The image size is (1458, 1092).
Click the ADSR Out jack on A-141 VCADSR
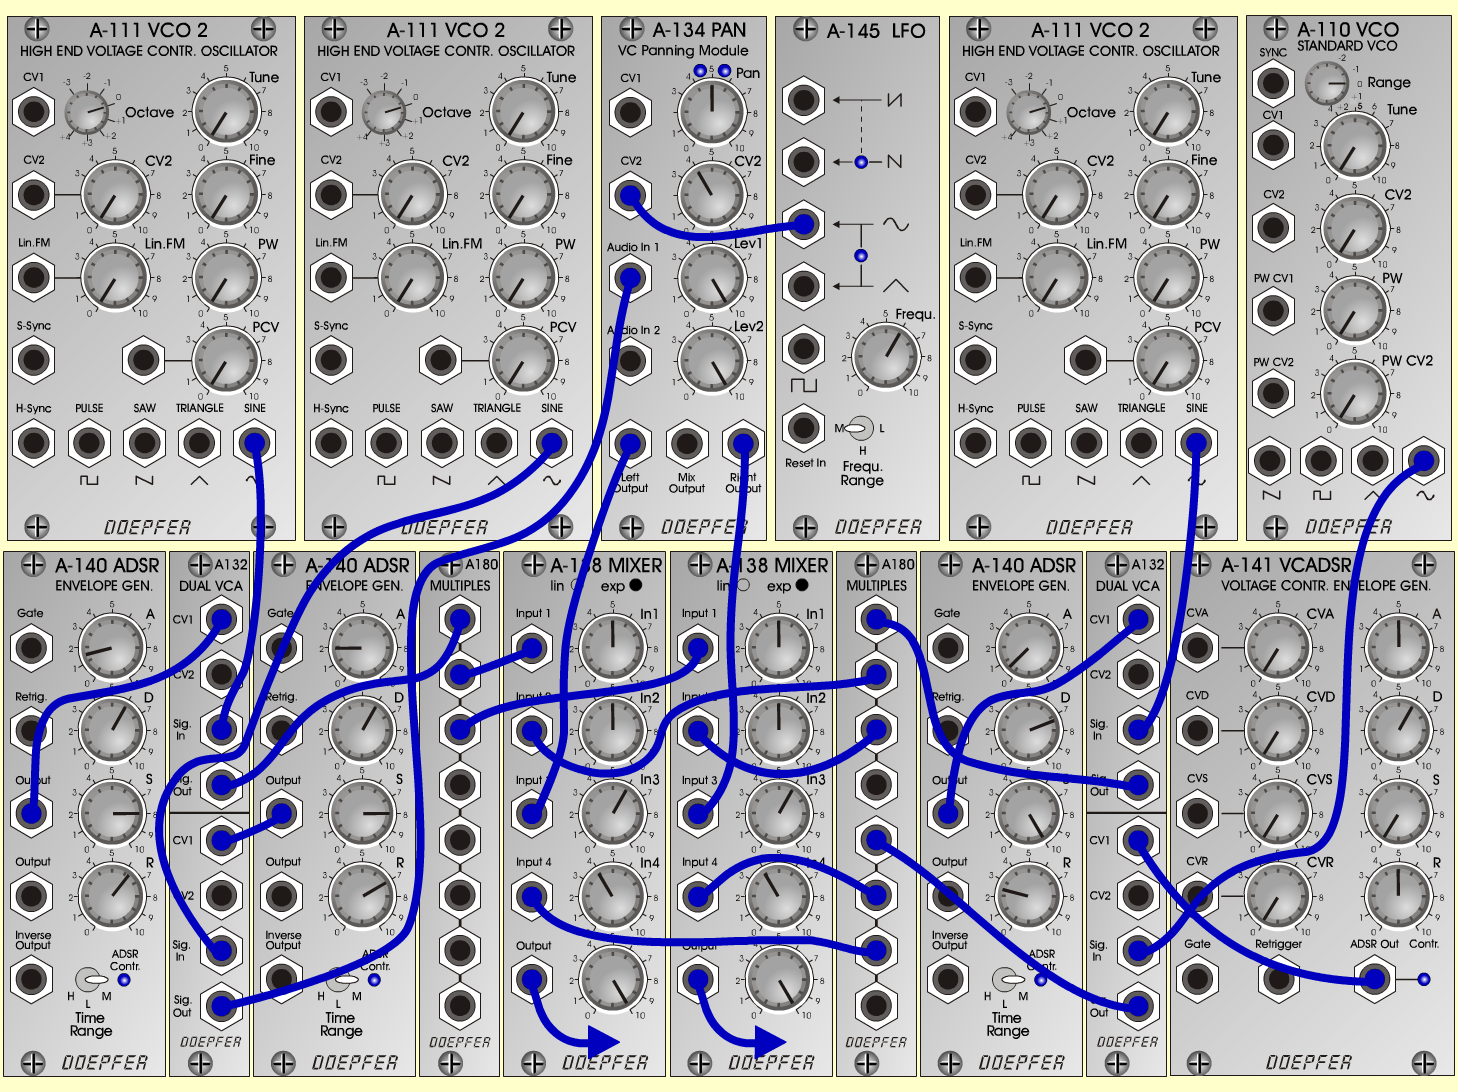[x=1375, y=979]
